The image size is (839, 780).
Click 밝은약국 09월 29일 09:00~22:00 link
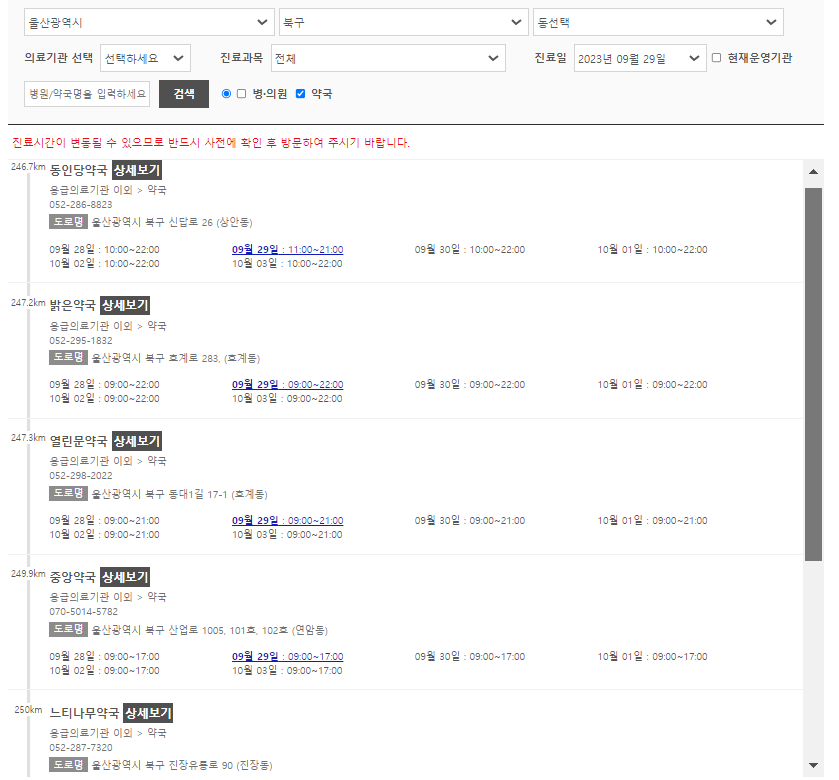287,384
